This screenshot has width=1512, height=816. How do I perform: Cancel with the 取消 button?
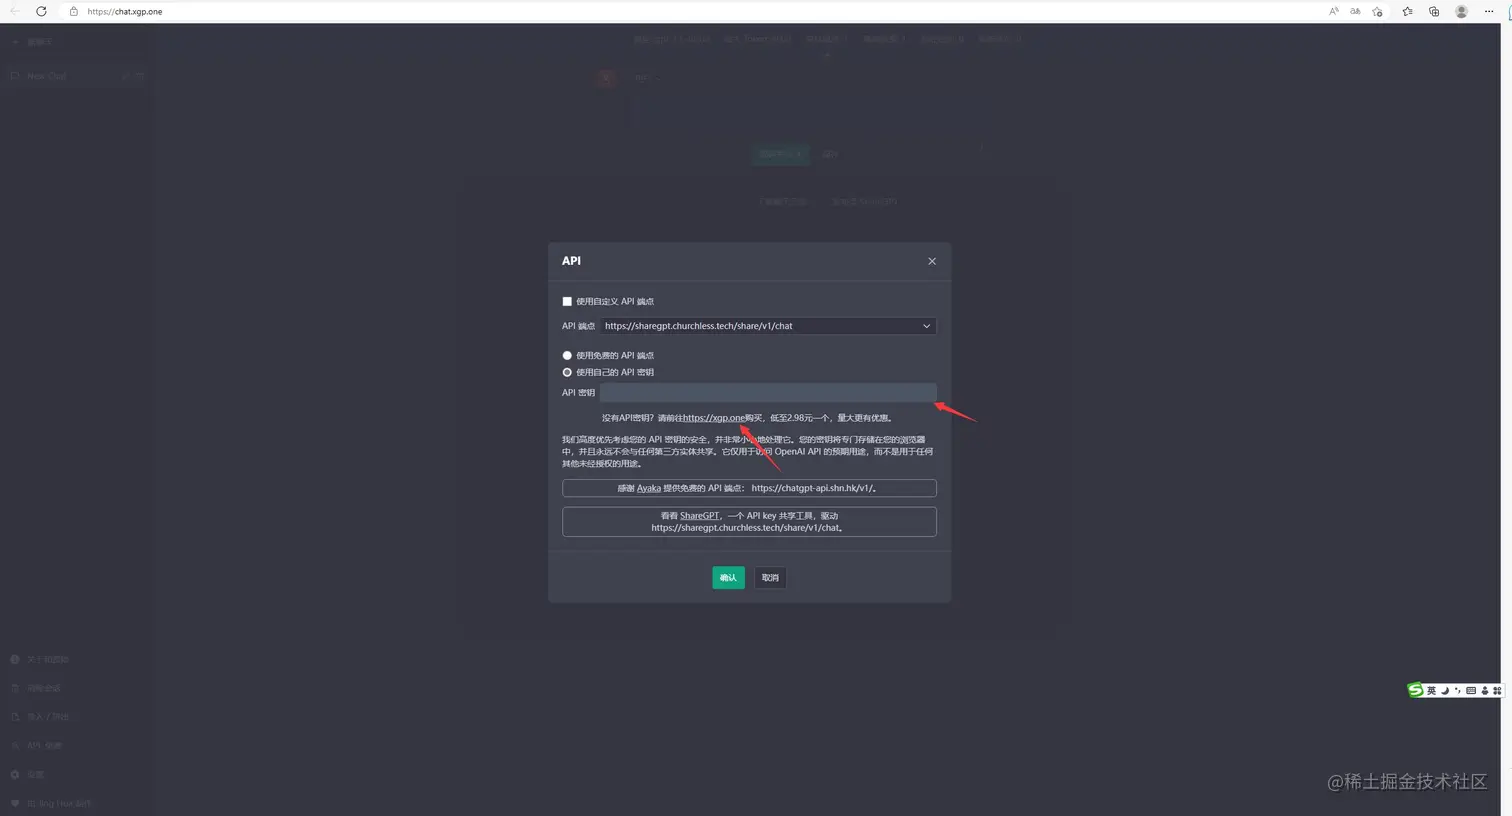(770, 577)
